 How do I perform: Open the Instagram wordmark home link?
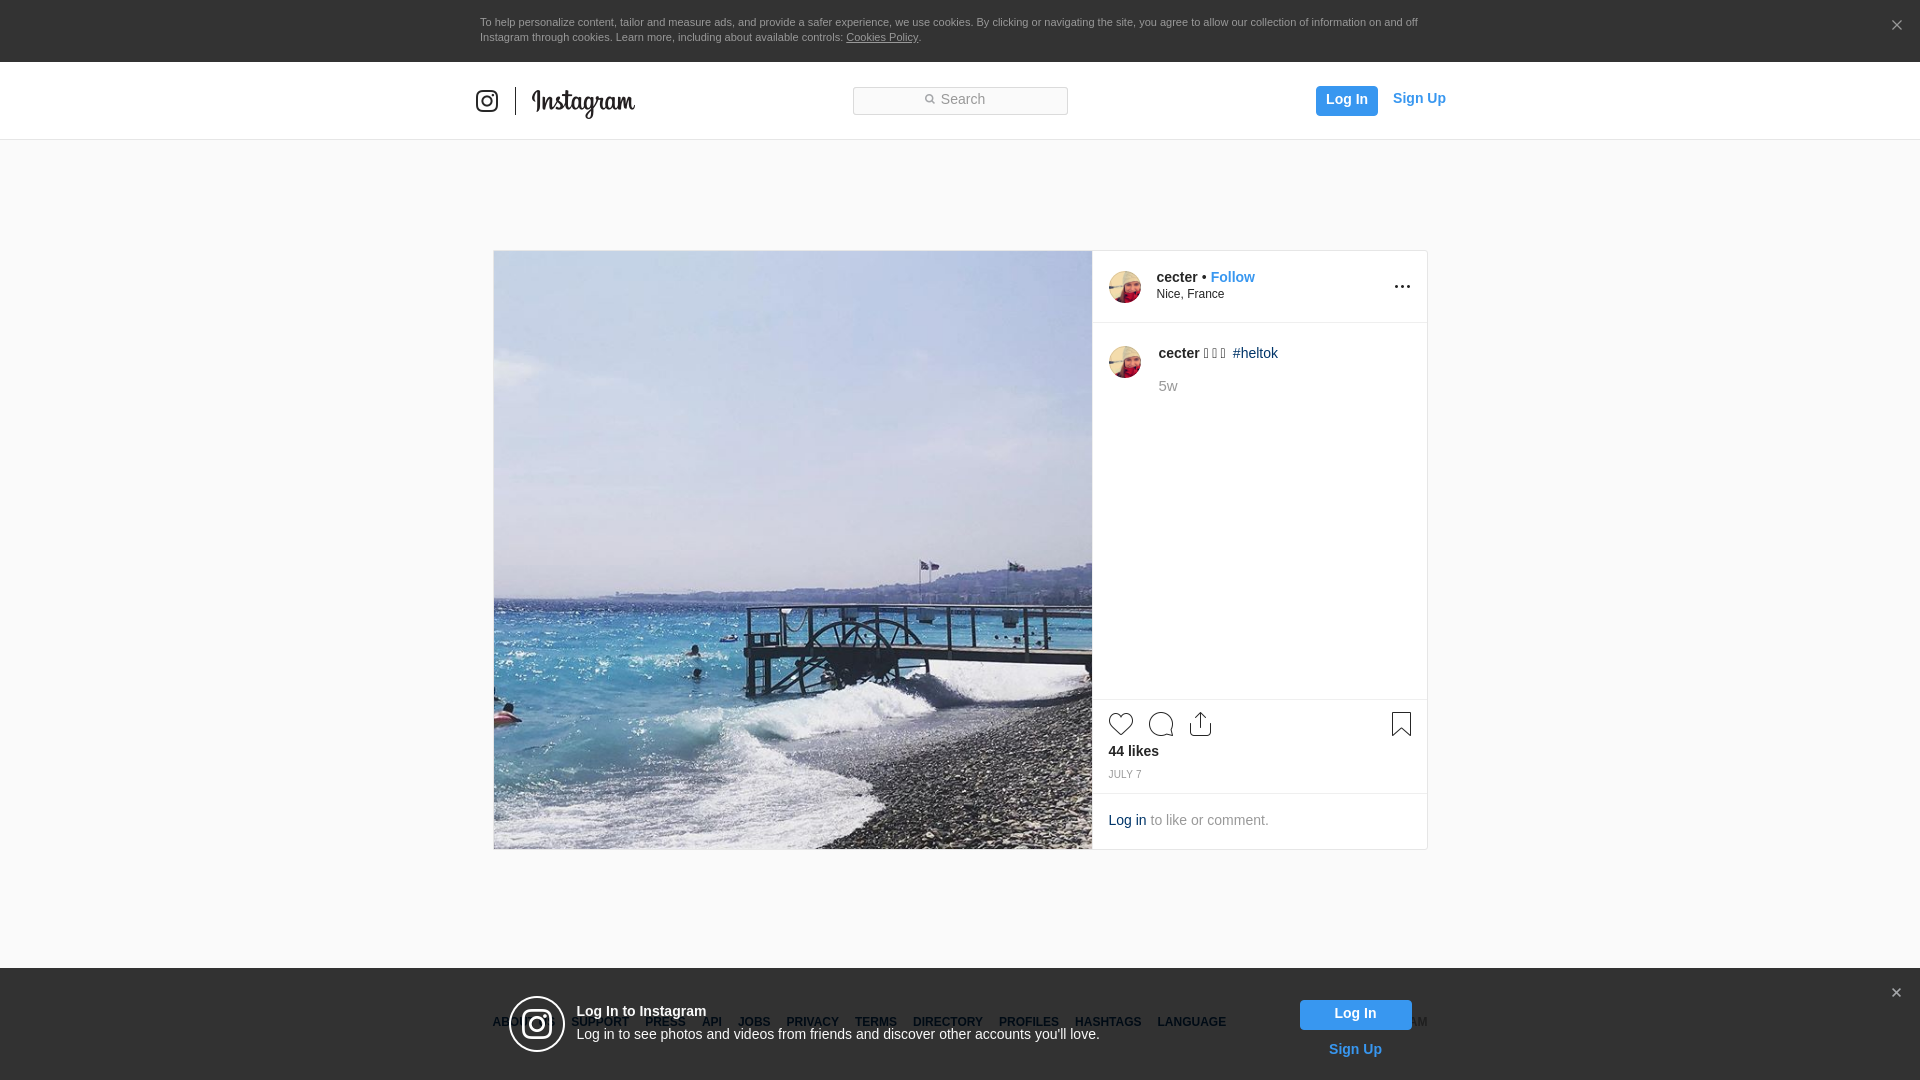pos(583,103)
